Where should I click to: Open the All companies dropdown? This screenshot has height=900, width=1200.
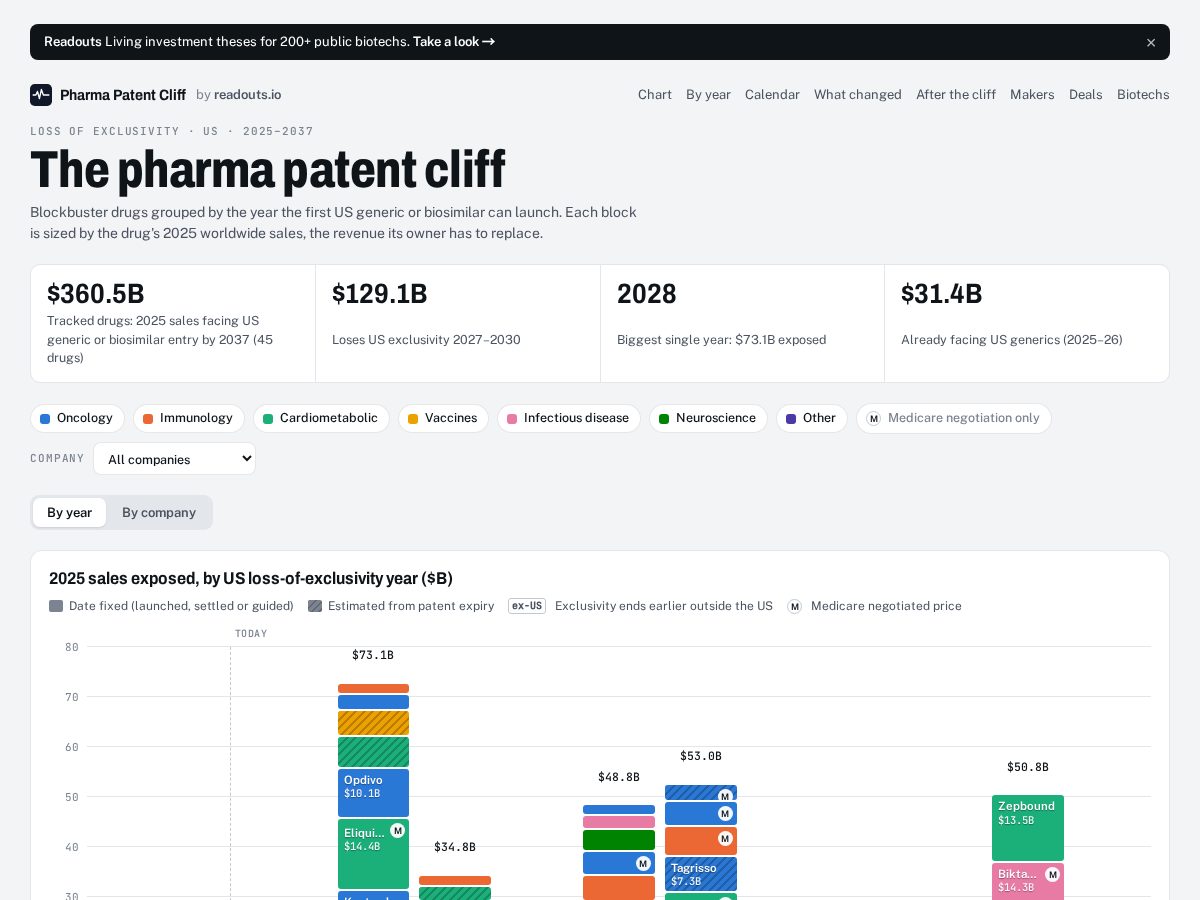click(x=174, y=459)
